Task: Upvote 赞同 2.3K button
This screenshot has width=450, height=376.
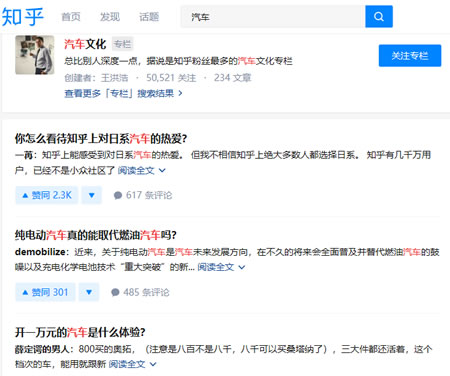Action: click(47, 195)
